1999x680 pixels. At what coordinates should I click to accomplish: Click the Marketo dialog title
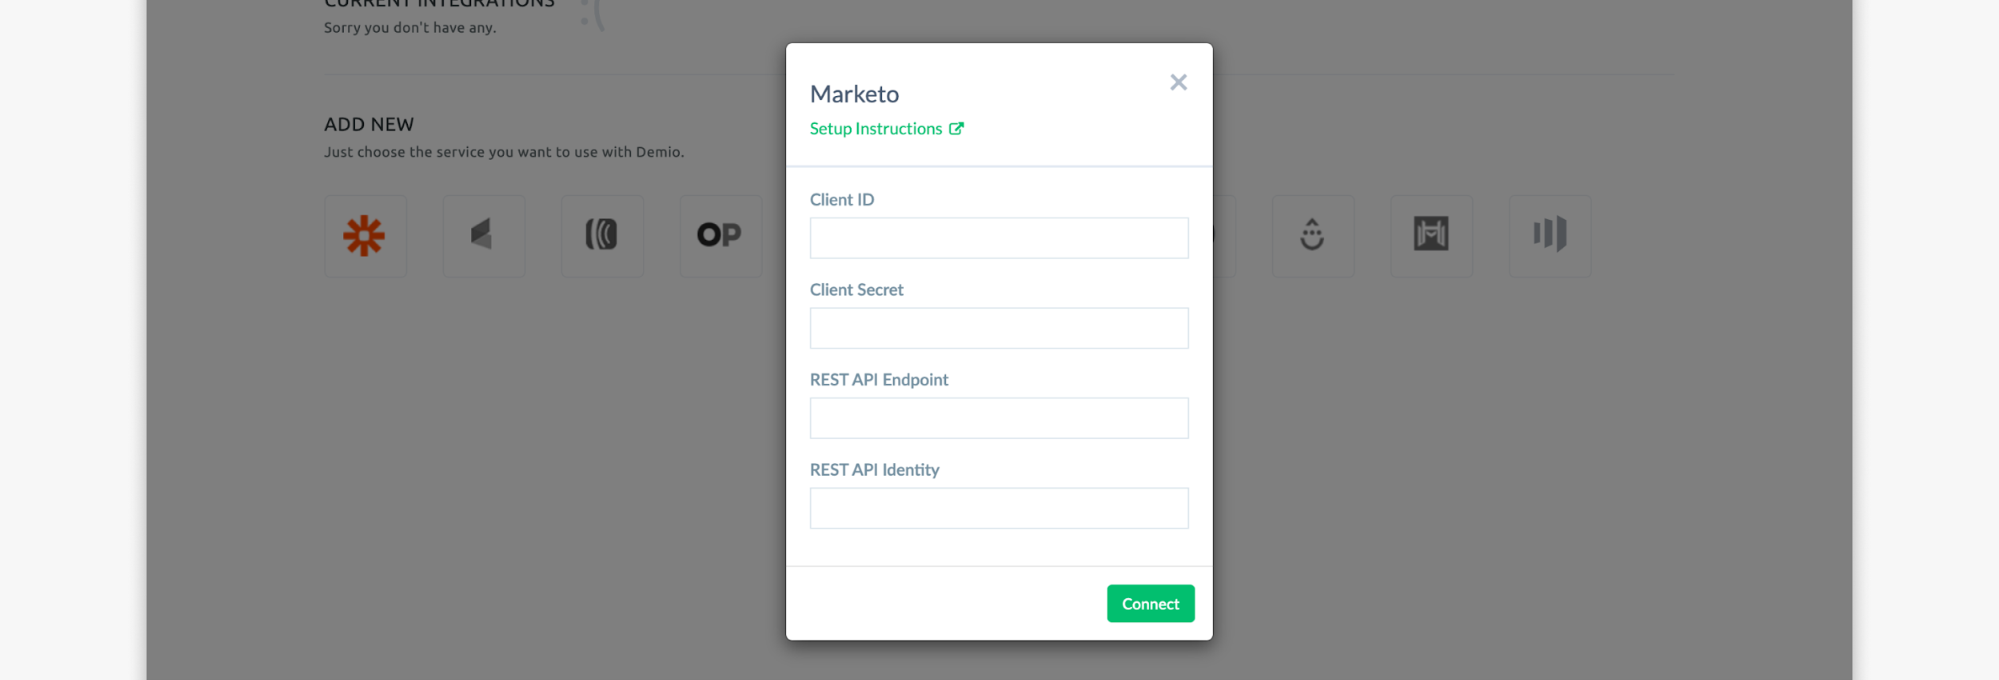(854, 94)
